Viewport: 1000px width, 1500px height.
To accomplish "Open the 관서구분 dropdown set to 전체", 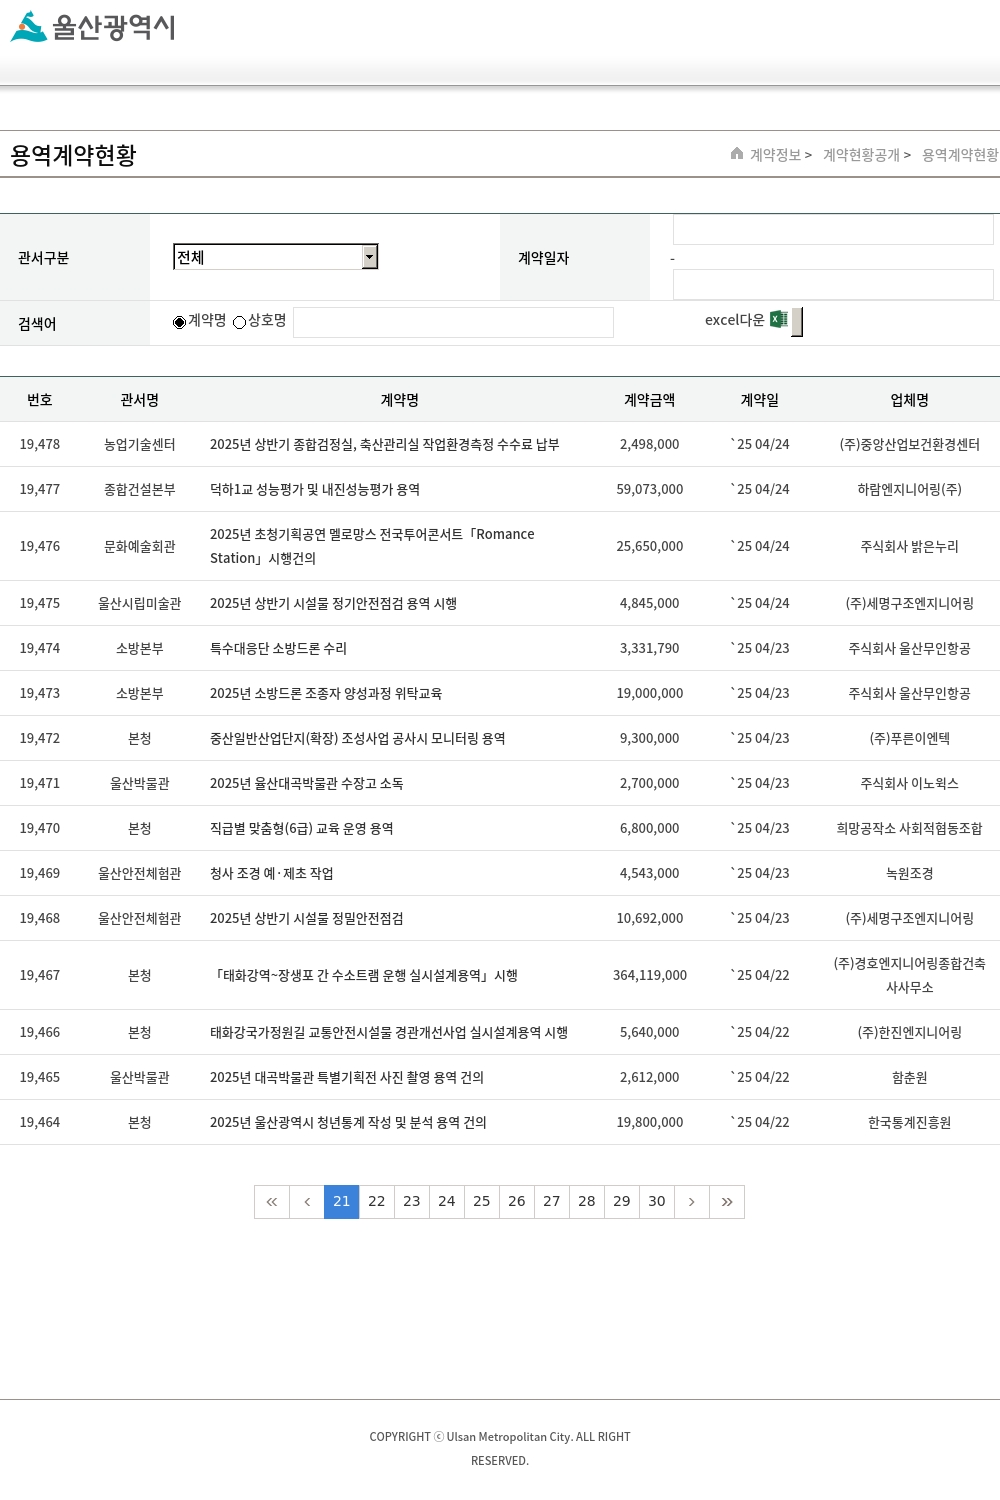I will 276,257.
